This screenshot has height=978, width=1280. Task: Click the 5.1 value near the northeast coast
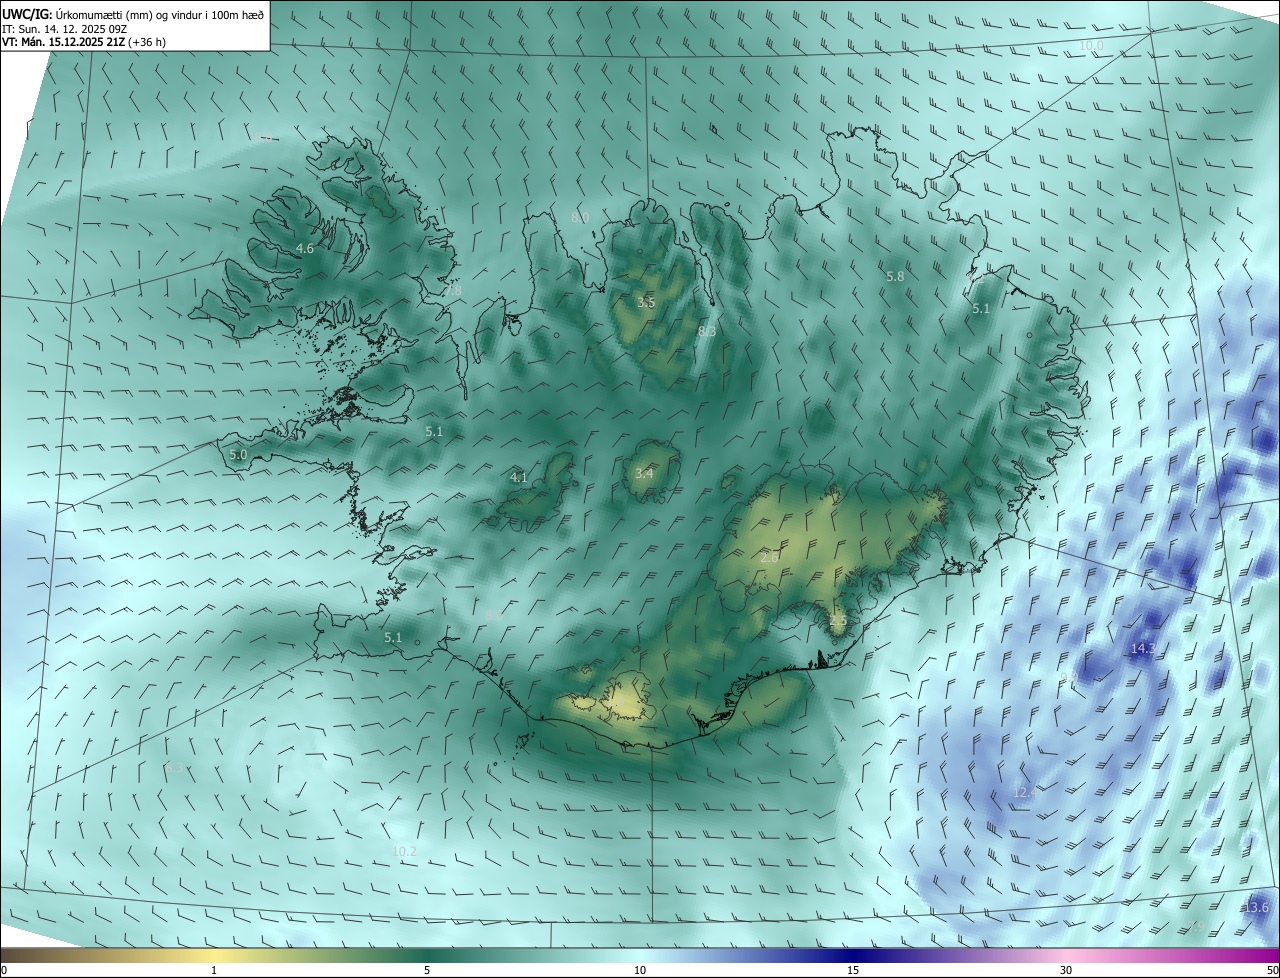[981, 309]
